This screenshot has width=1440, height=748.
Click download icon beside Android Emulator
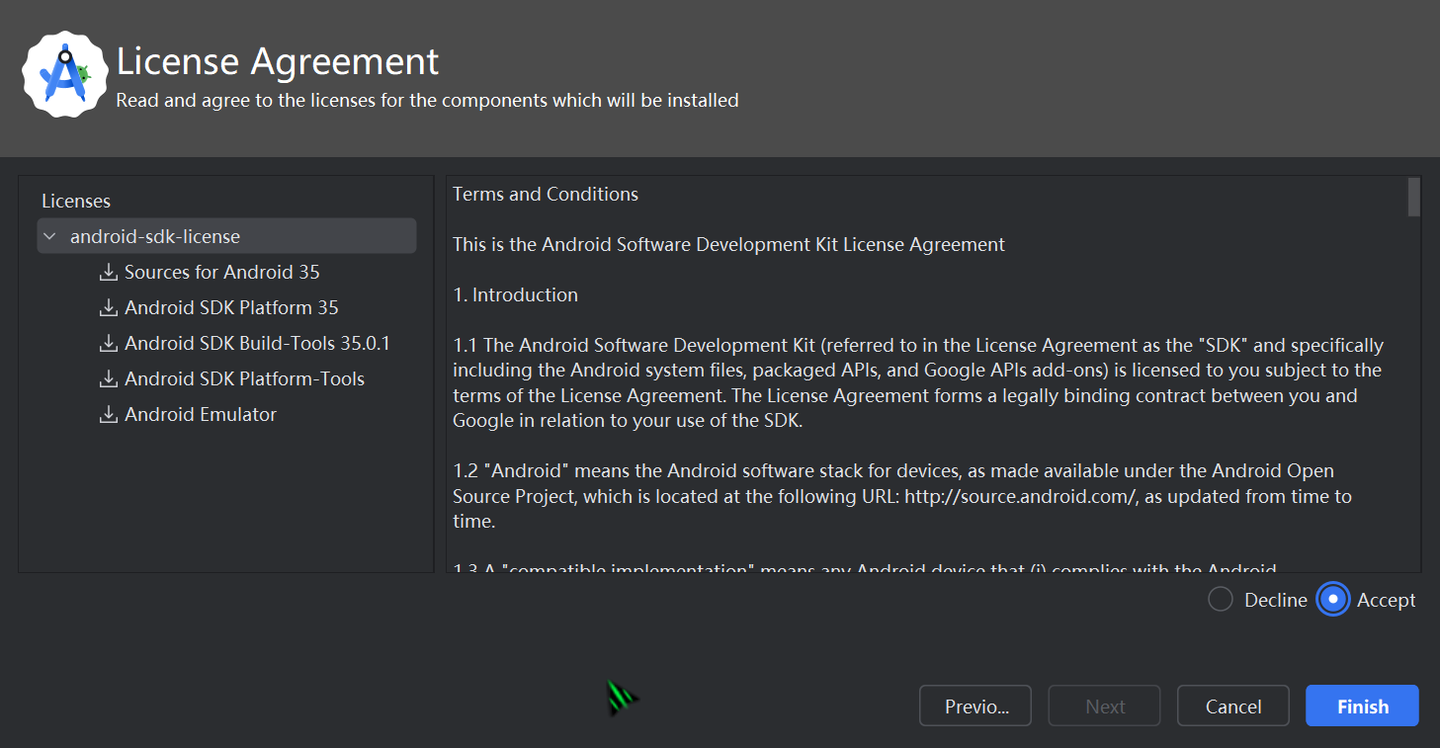pos(108,415)
